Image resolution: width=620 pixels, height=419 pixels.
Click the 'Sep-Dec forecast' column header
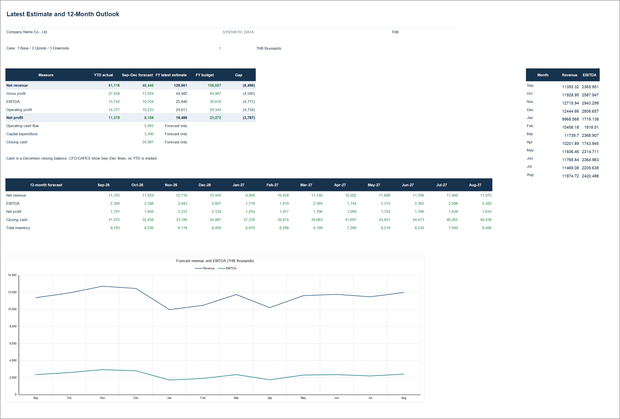pyautogui.click(x=137, y=75)
